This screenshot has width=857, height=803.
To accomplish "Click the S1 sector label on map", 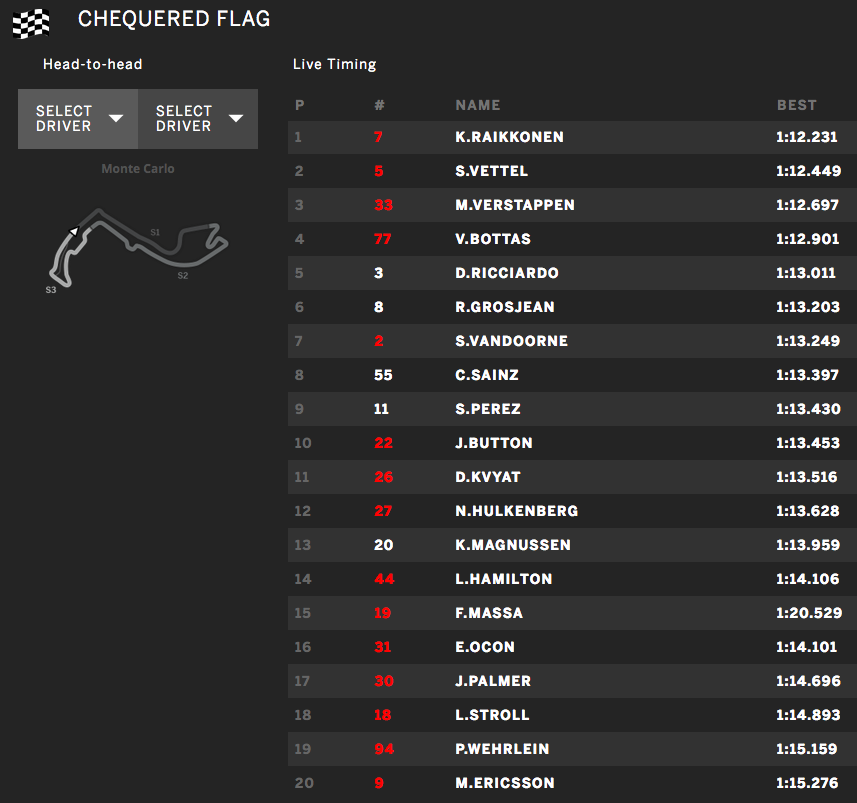I will (155, 232).
